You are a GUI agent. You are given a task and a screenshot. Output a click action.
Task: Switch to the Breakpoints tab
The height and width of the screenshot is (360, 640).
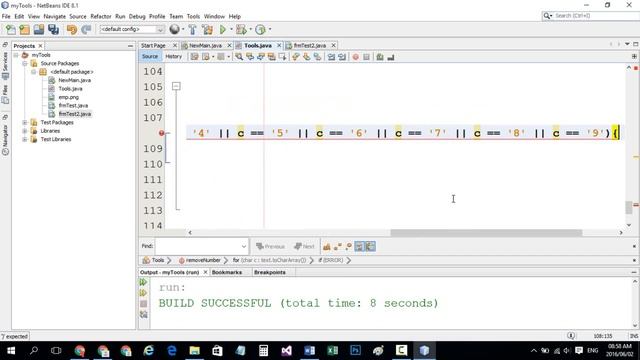click(270, 272)
